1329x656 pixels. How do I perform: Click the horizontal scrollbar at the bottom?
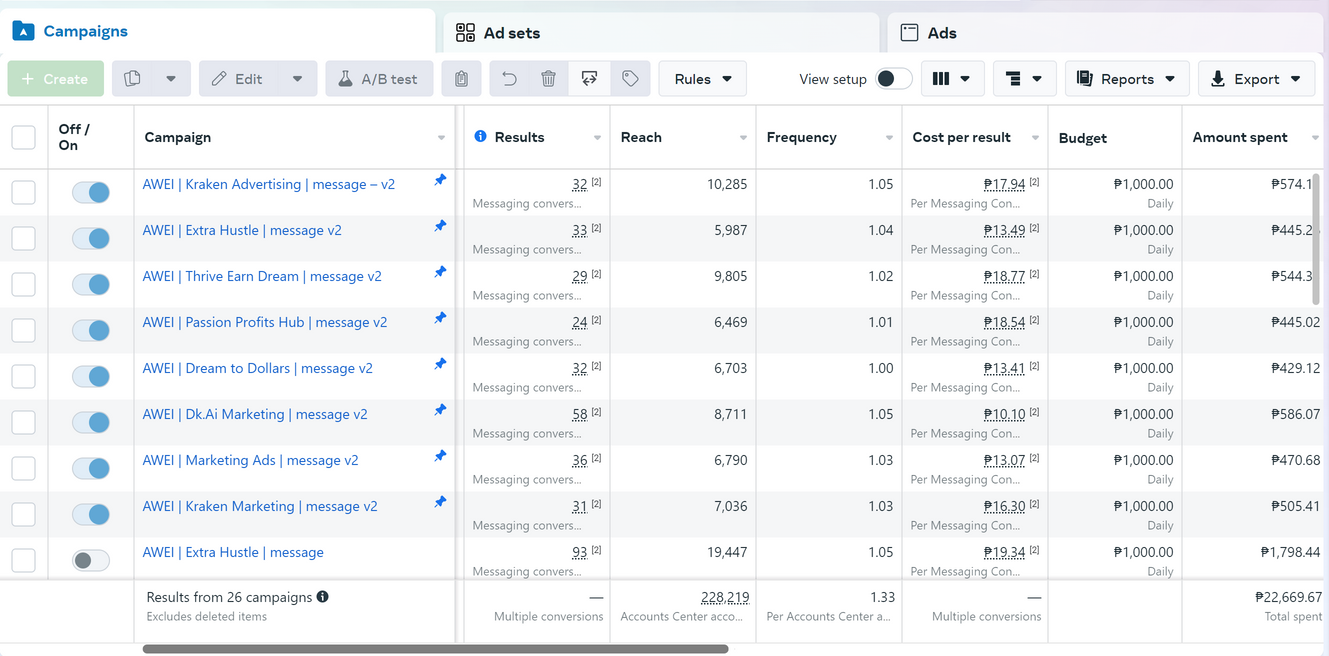[435, 649]
